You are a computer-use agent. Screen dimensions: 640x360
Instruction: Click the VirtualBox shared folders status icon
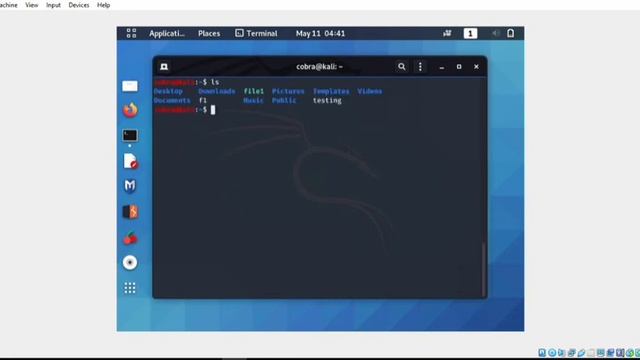tap(591, 353)
